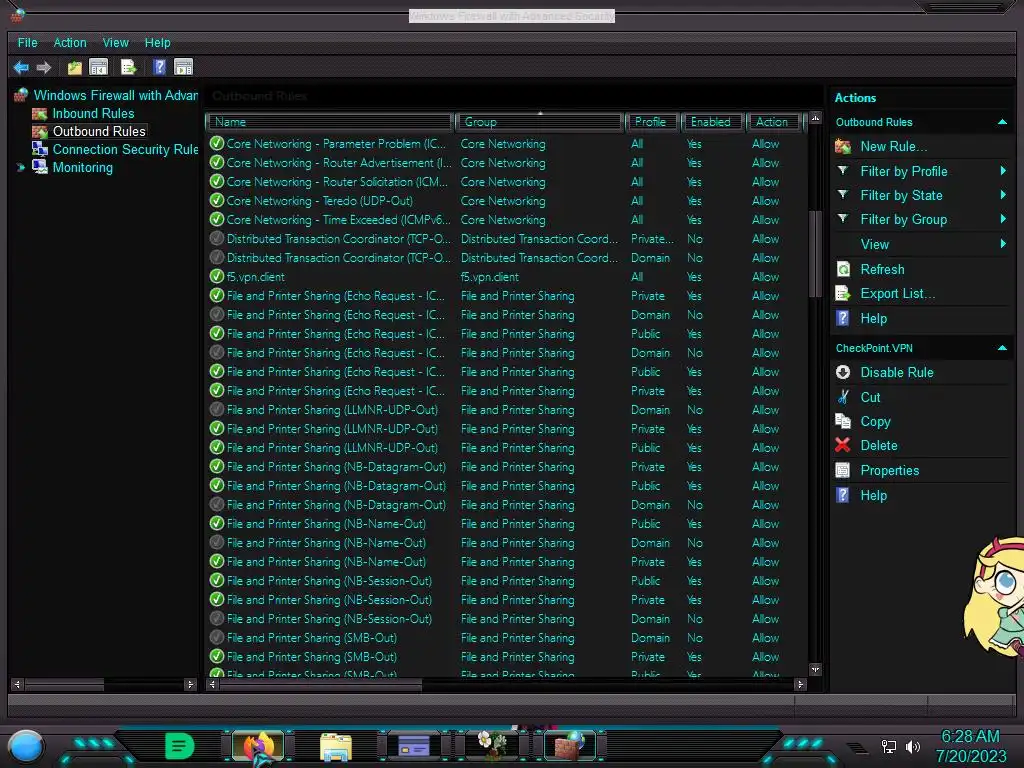Click Disable Rule action
1024x768 pixels.
point(897,372)
